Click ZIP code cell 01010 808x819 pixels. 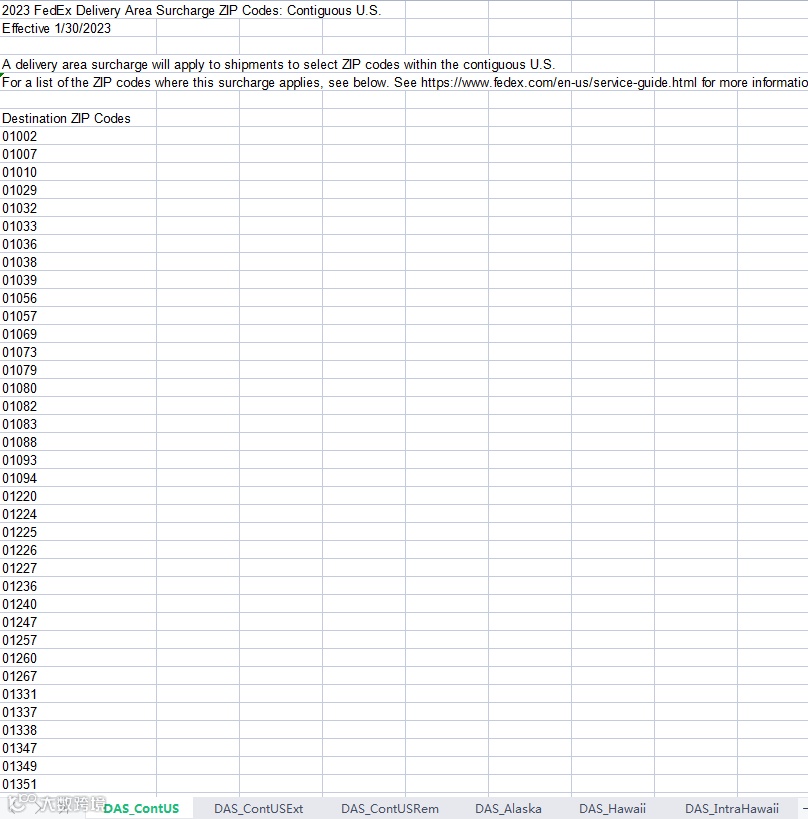click(78, 172)
